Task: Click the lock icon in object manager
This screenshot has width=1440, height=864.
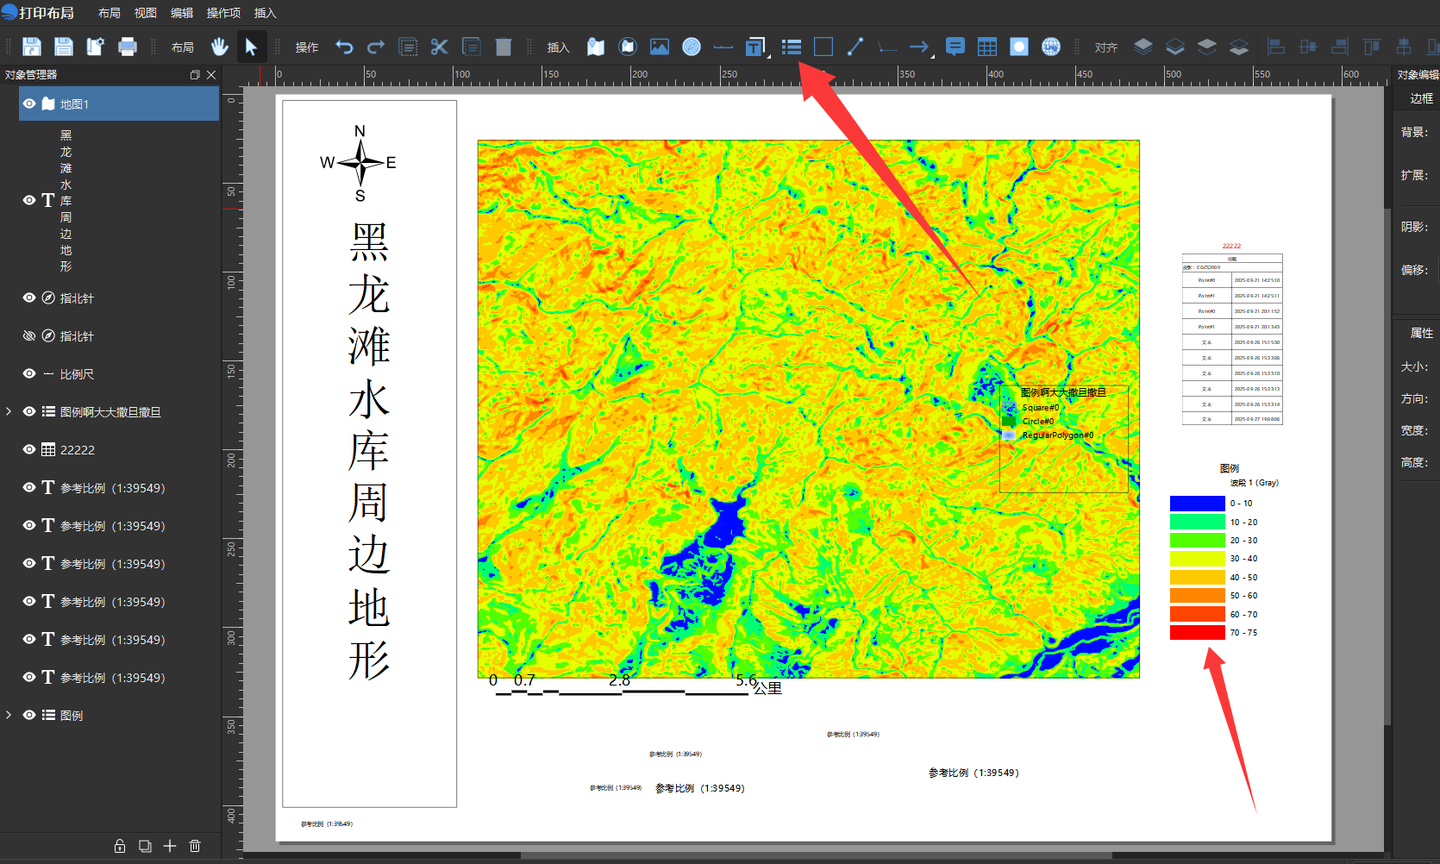Action: (x=120, y=846)
